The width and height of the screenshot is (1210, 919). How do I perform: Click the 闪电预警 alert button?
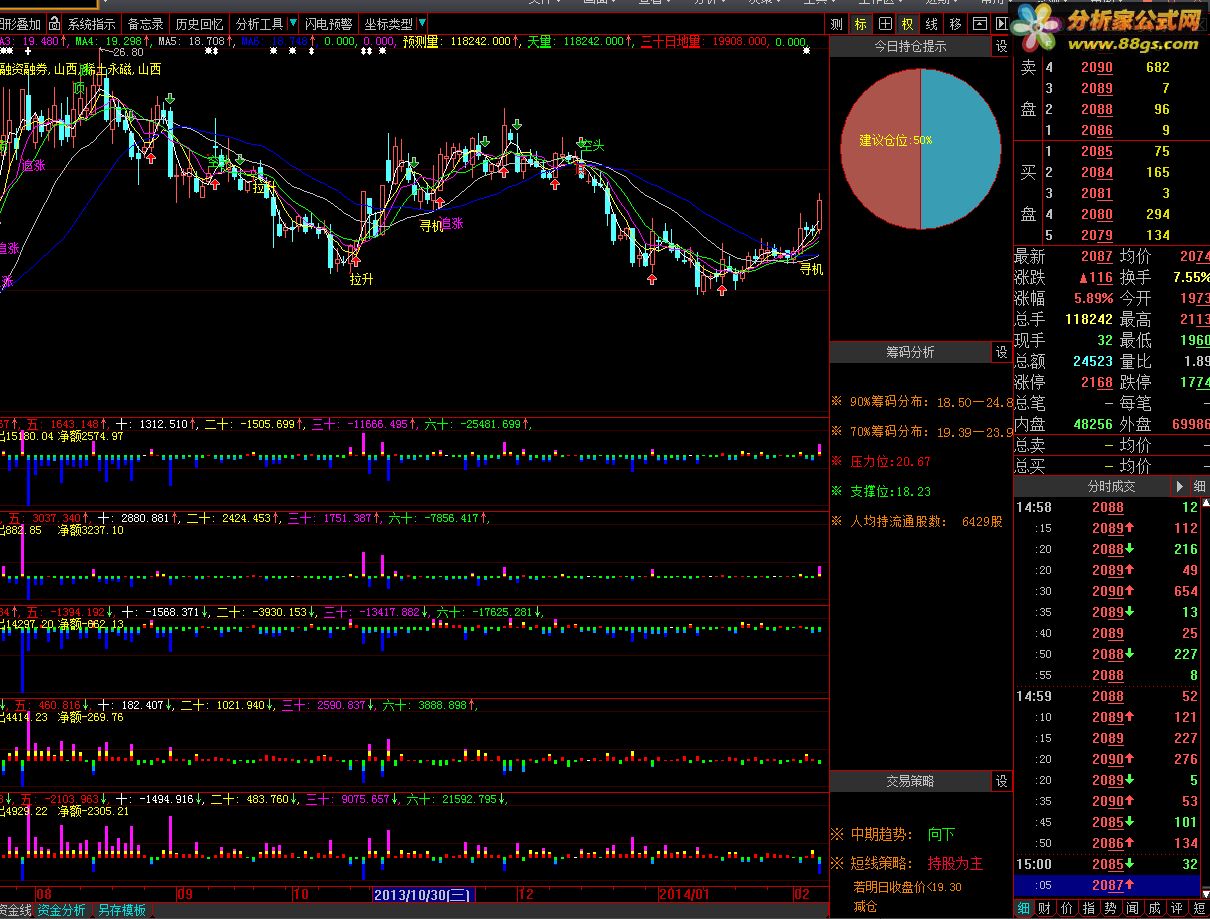point(329,24)
